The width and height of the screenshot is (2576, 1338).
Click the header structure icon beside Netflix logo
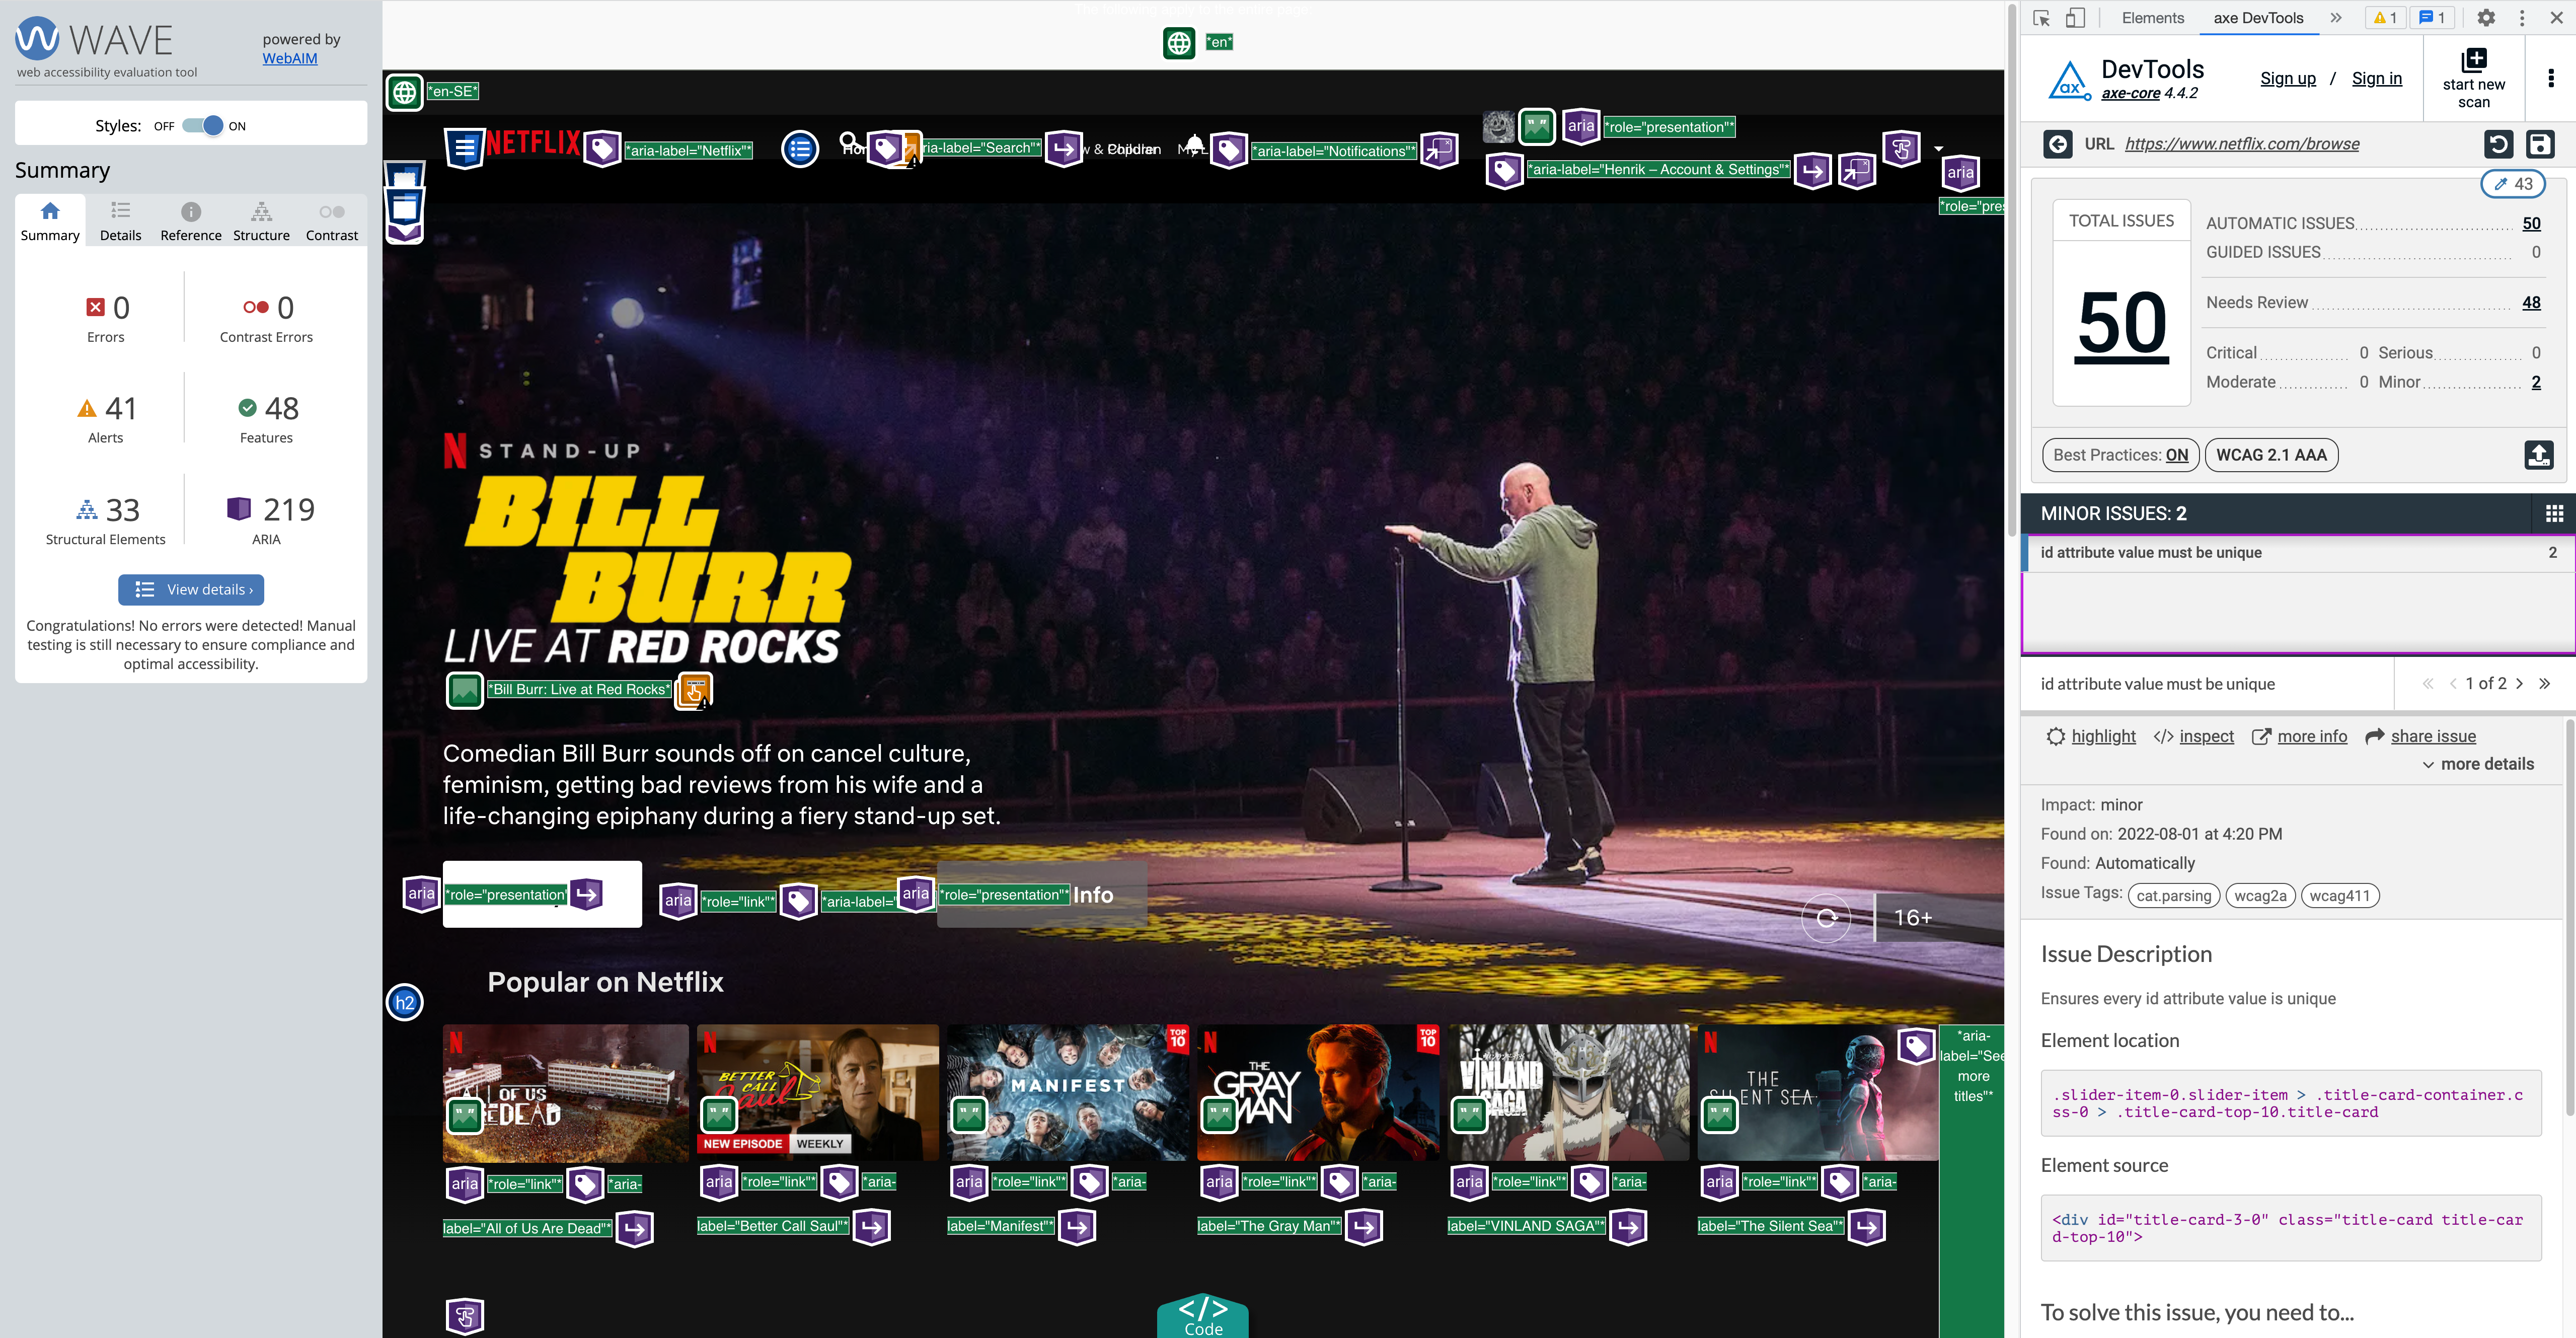click(464, 149)
